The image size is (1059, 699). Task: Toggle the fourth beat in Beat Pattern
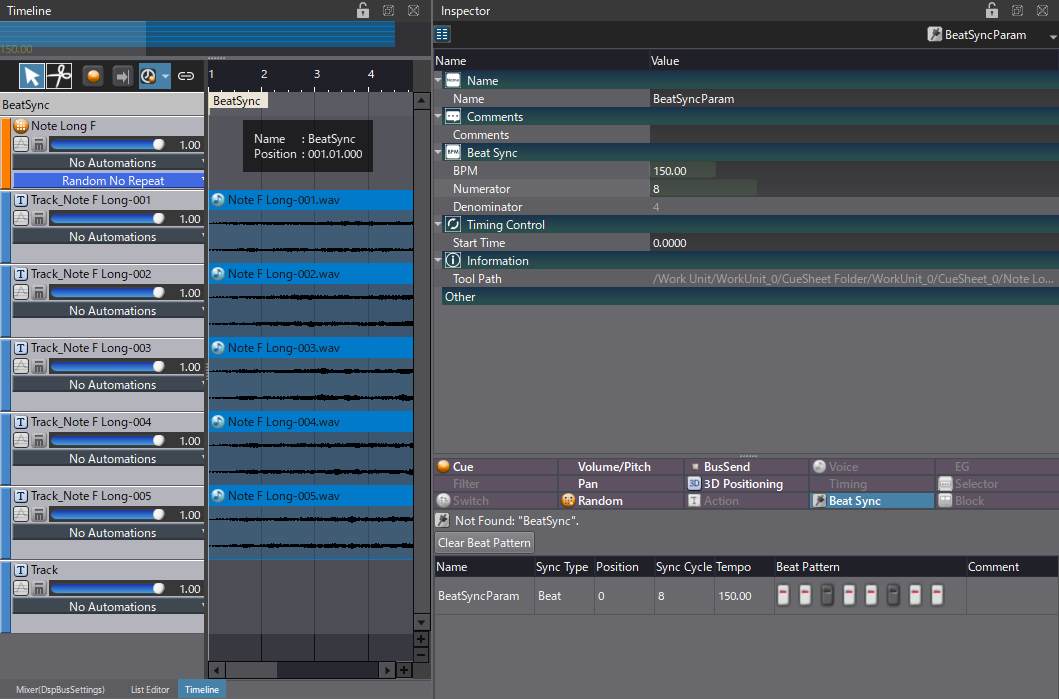click(849, 595)
